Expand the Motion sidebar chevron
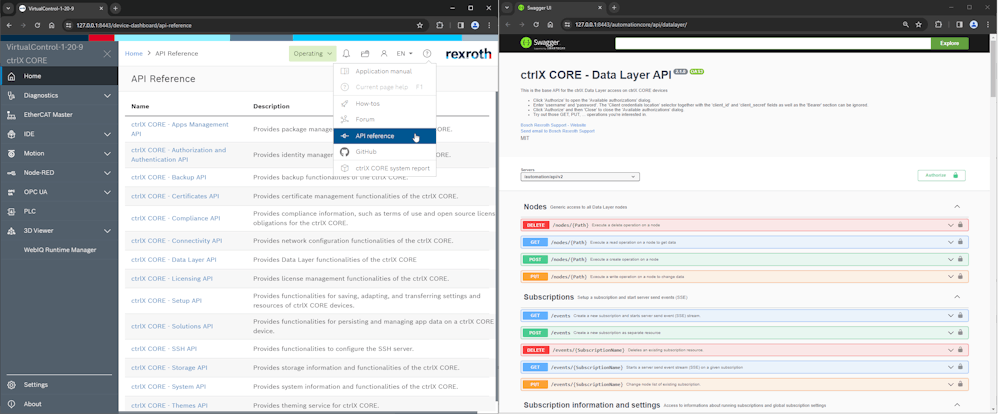The image size is (999, 414). pos(107,153)
